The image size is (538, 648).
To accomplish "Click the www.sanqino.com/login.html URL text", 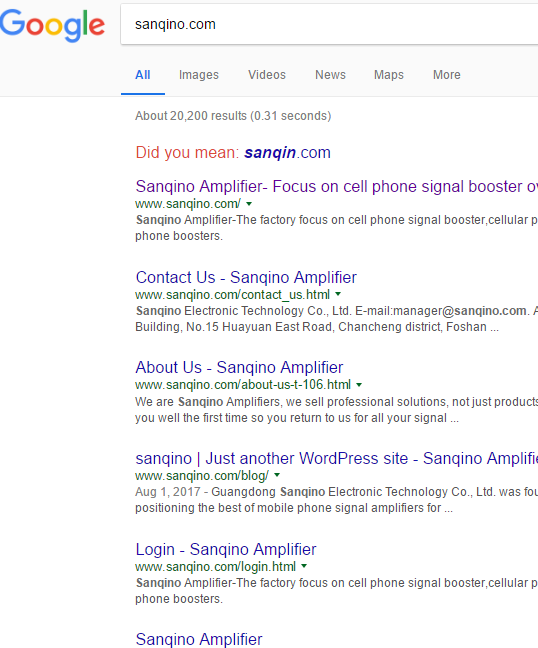I will pyautogui.click(x=215, y=567).
